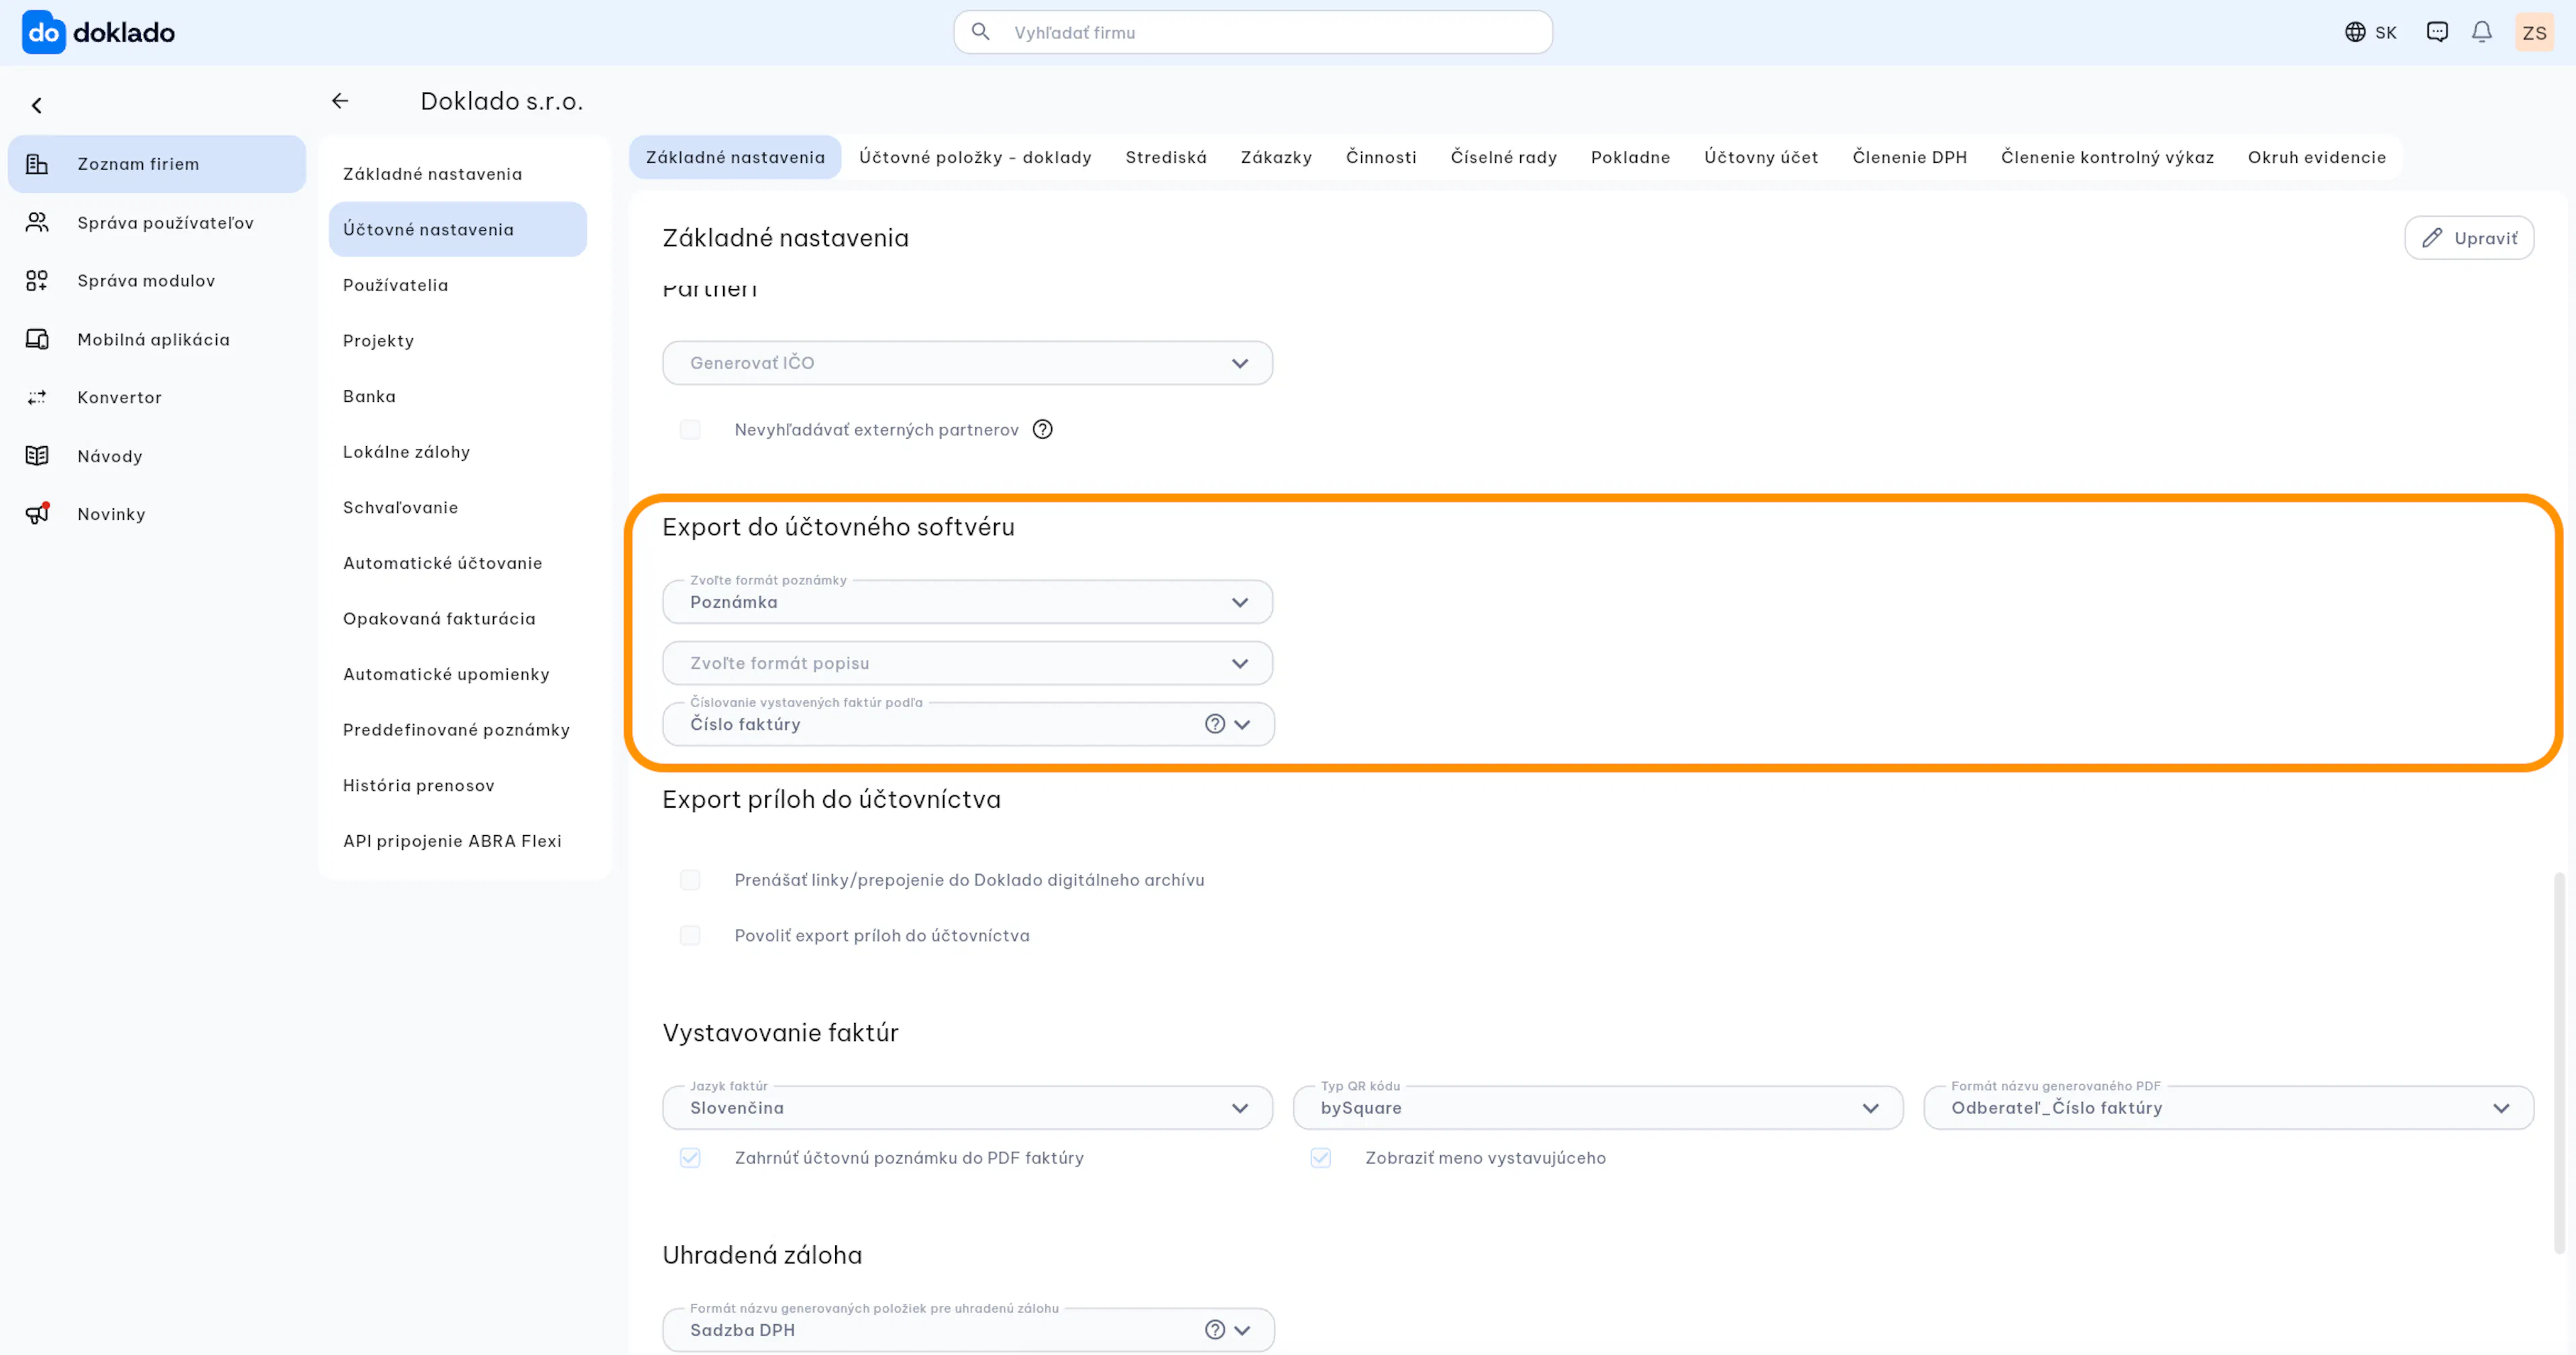Expand the Sadzba DPH dropdown arrow

(x=1242, y=1330)
